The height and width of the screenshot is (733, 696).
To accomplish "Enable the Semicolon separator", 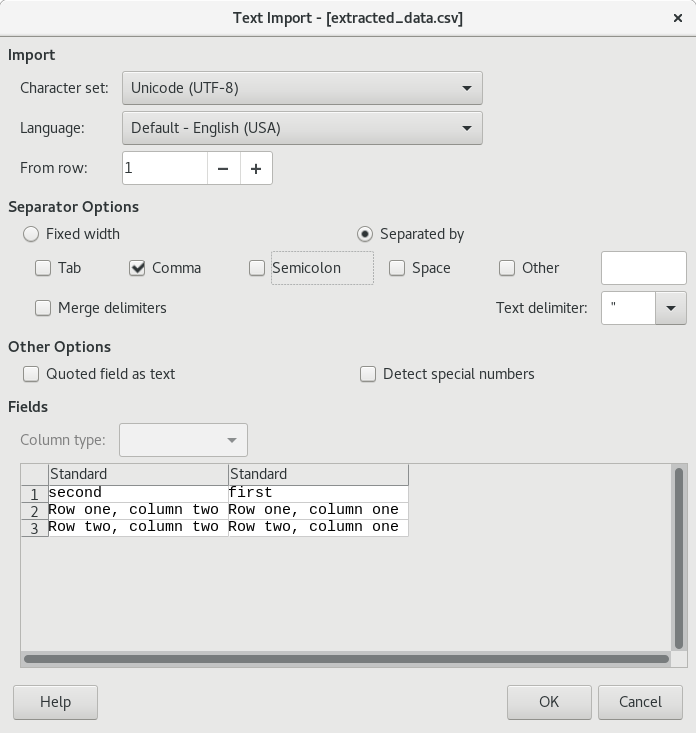I will pyautogui.click(x=257, y=268).
